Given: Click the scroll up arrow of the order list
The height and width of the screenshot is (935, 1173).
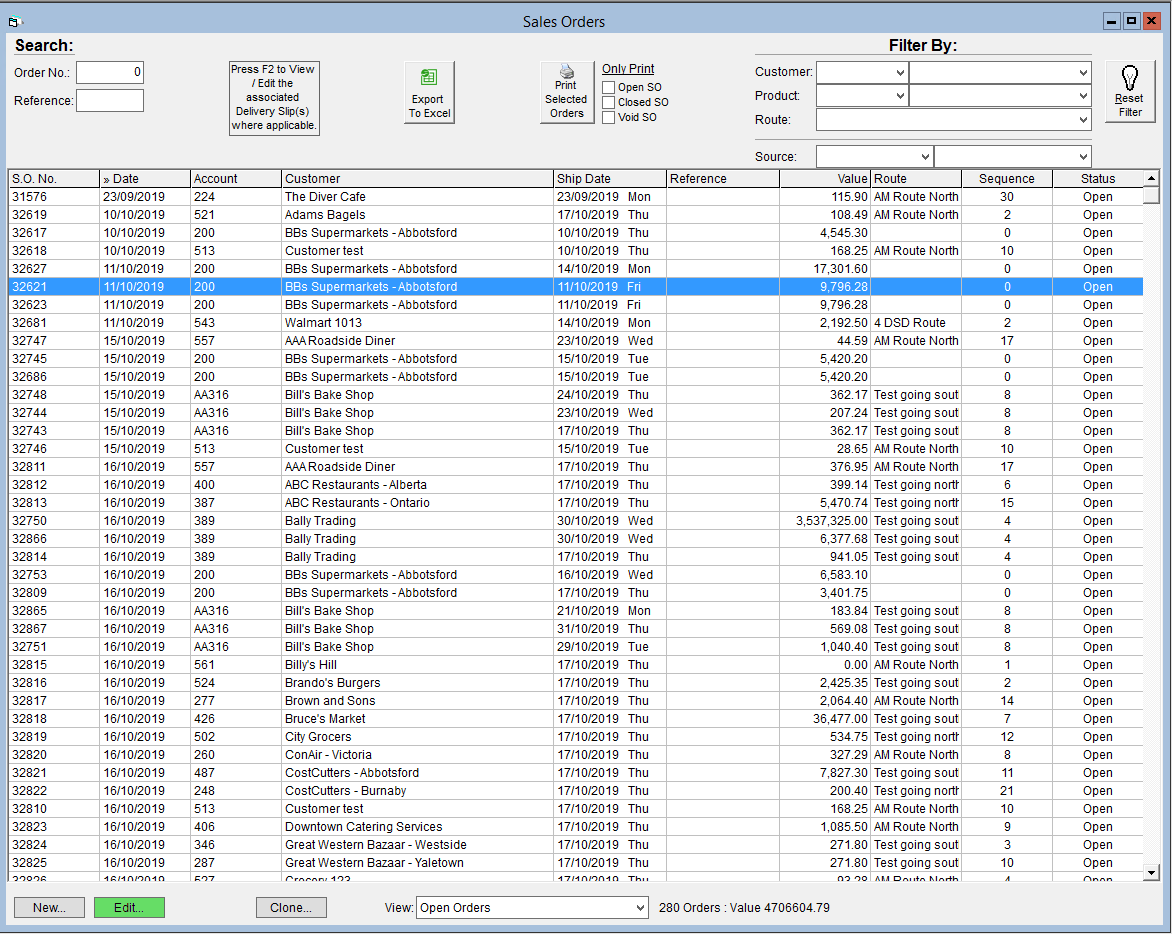Looking at the screenshot, I should pyautogui.click(x=1151, y=178).
